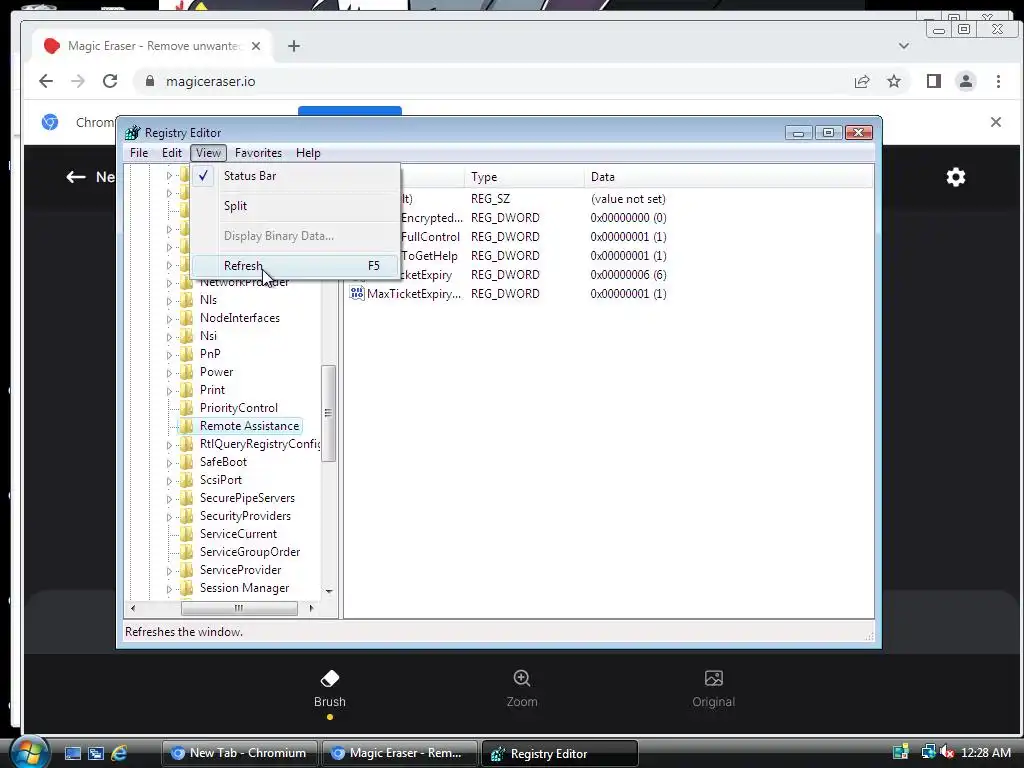The image size is (1024, 768).
Task: Expand the NodeInterfaces key
Action: pos(169,319)
